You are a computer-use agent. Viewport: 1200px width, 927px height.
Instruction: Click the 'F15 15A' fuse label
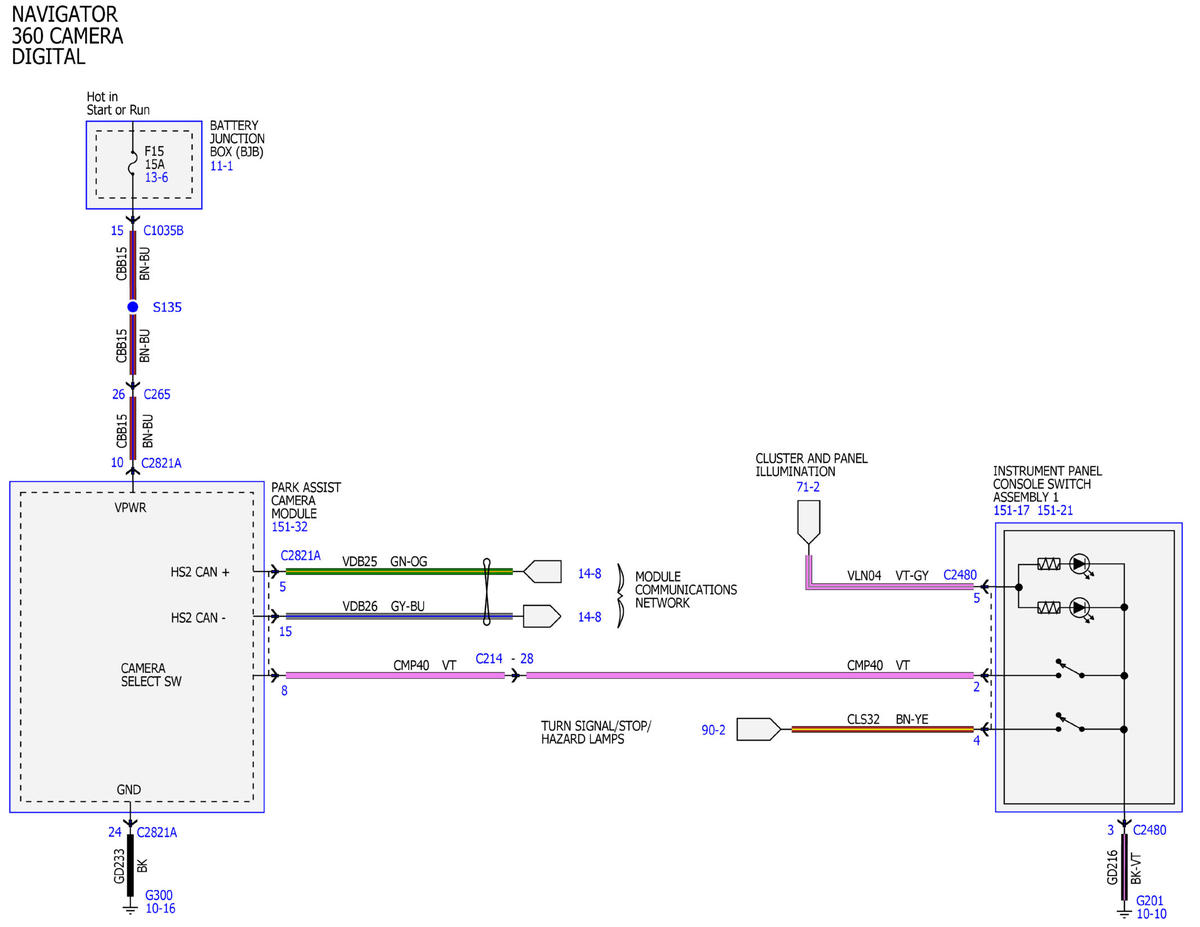pyautogui.click(x=155, y=158)
